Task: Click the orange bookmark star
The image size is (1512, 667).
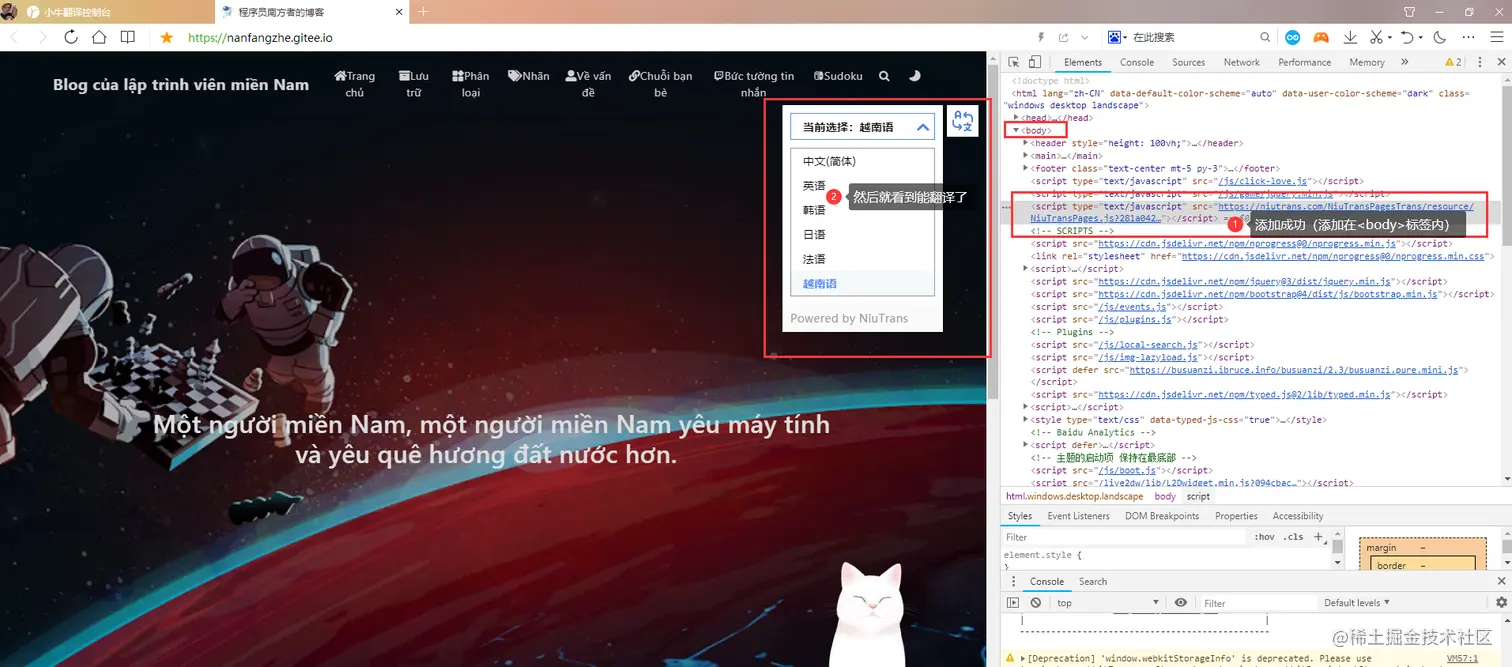Action: (x=167, y=37)
